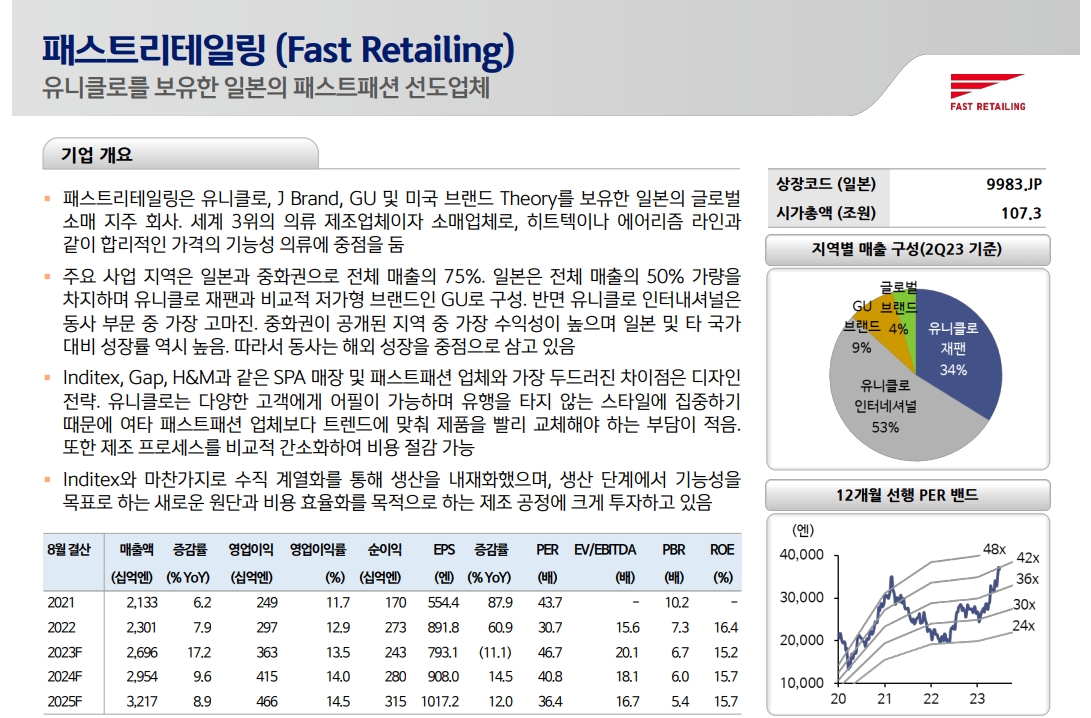This screenshot has height=718, width=1091.
Task: Click the 상장코드 (일본) label
Action: click(x=826, y=184)
